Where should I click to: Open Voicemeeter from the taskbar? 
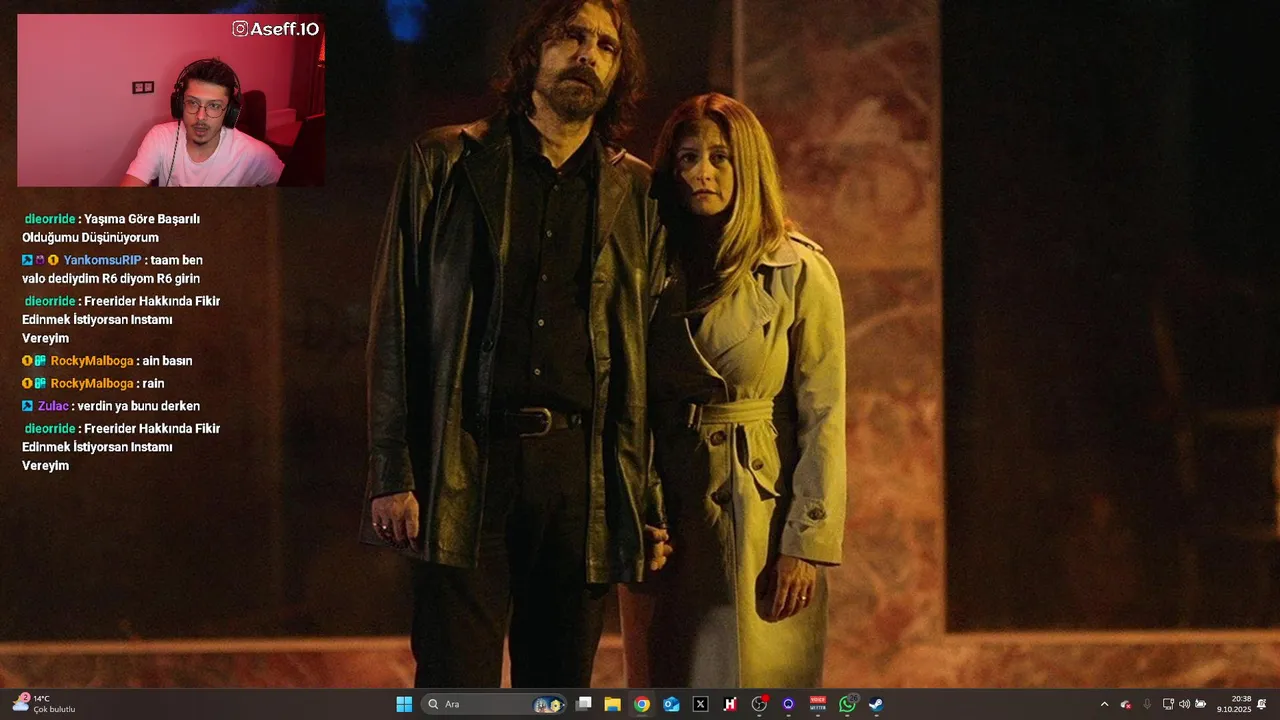pyautogui.click(x=818, y=704)
